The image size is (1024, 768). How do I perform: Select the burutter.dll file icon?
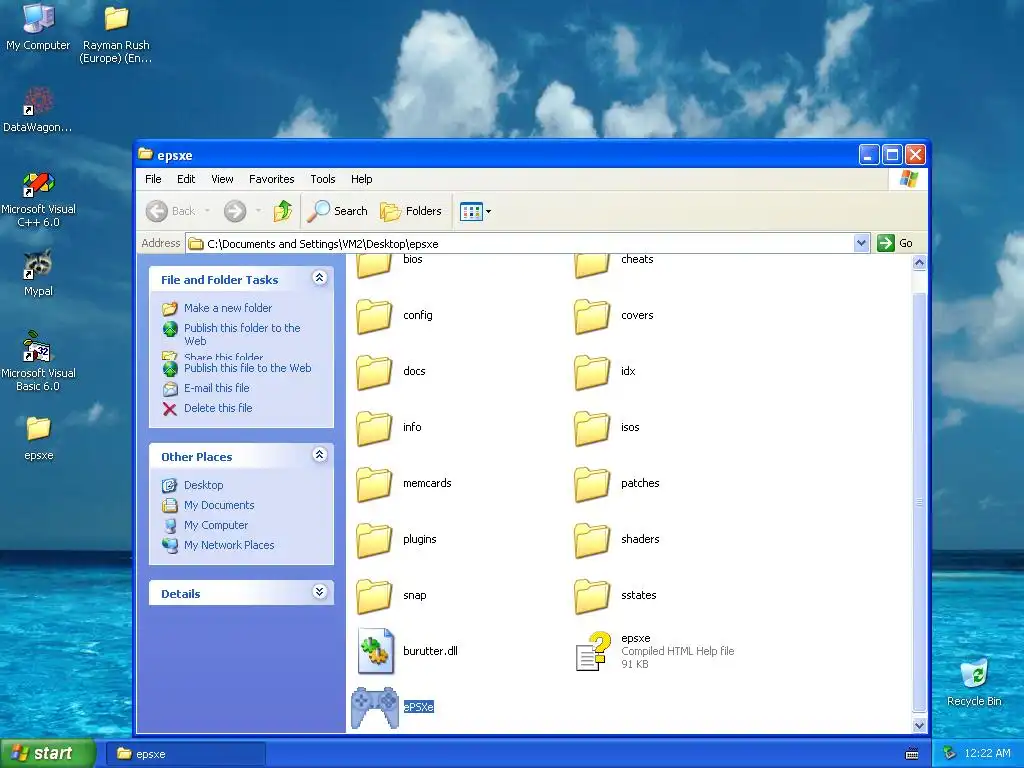376,651
